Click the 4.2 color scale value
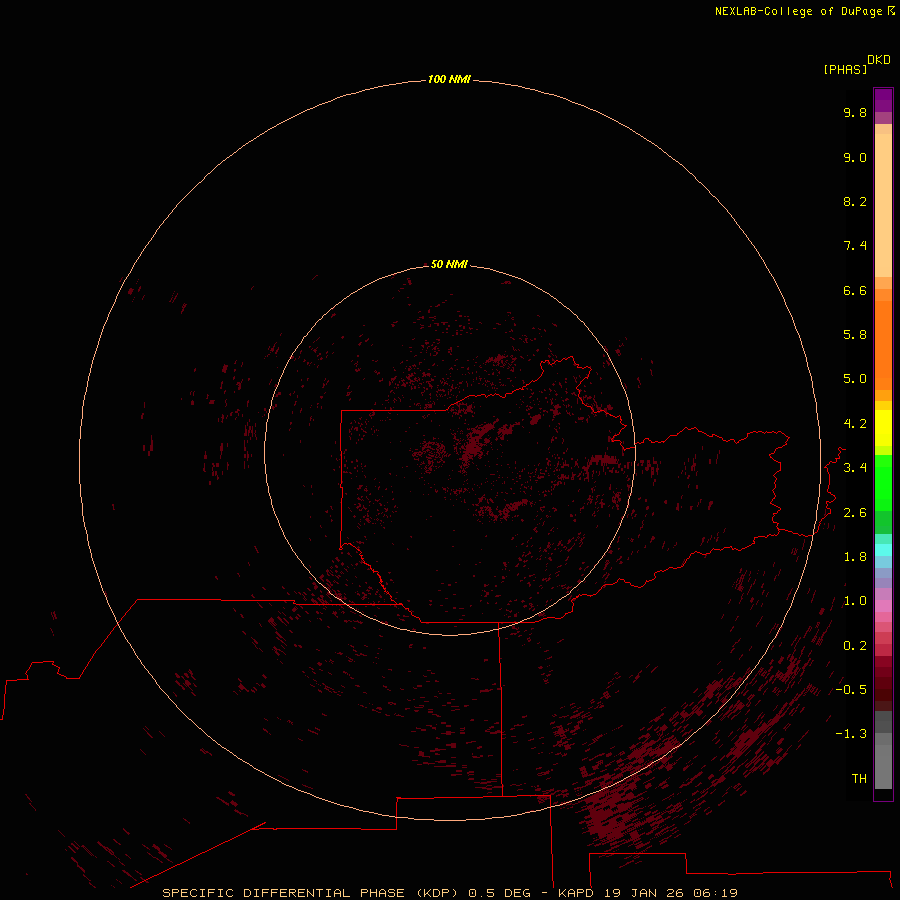 [855, 424]
